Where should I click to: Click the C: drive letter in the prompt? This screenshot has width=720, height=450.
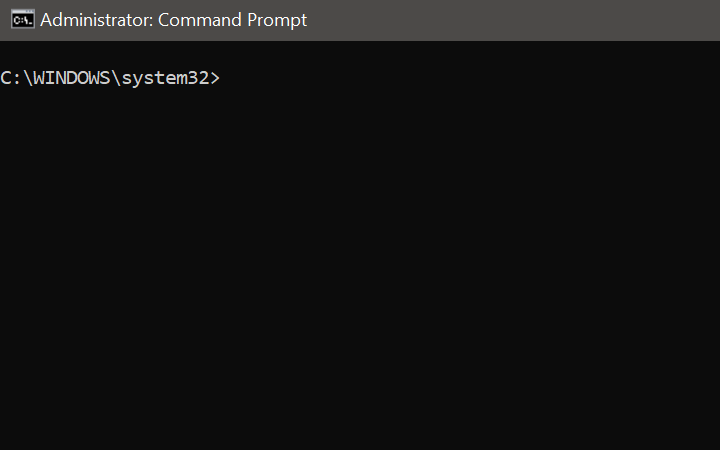[x=11, y=78]
